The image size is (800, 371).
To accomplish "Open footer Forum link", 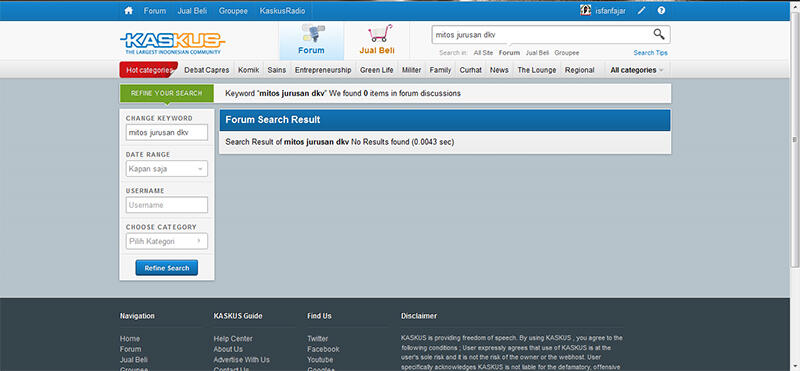I will [x=130, y=349].
